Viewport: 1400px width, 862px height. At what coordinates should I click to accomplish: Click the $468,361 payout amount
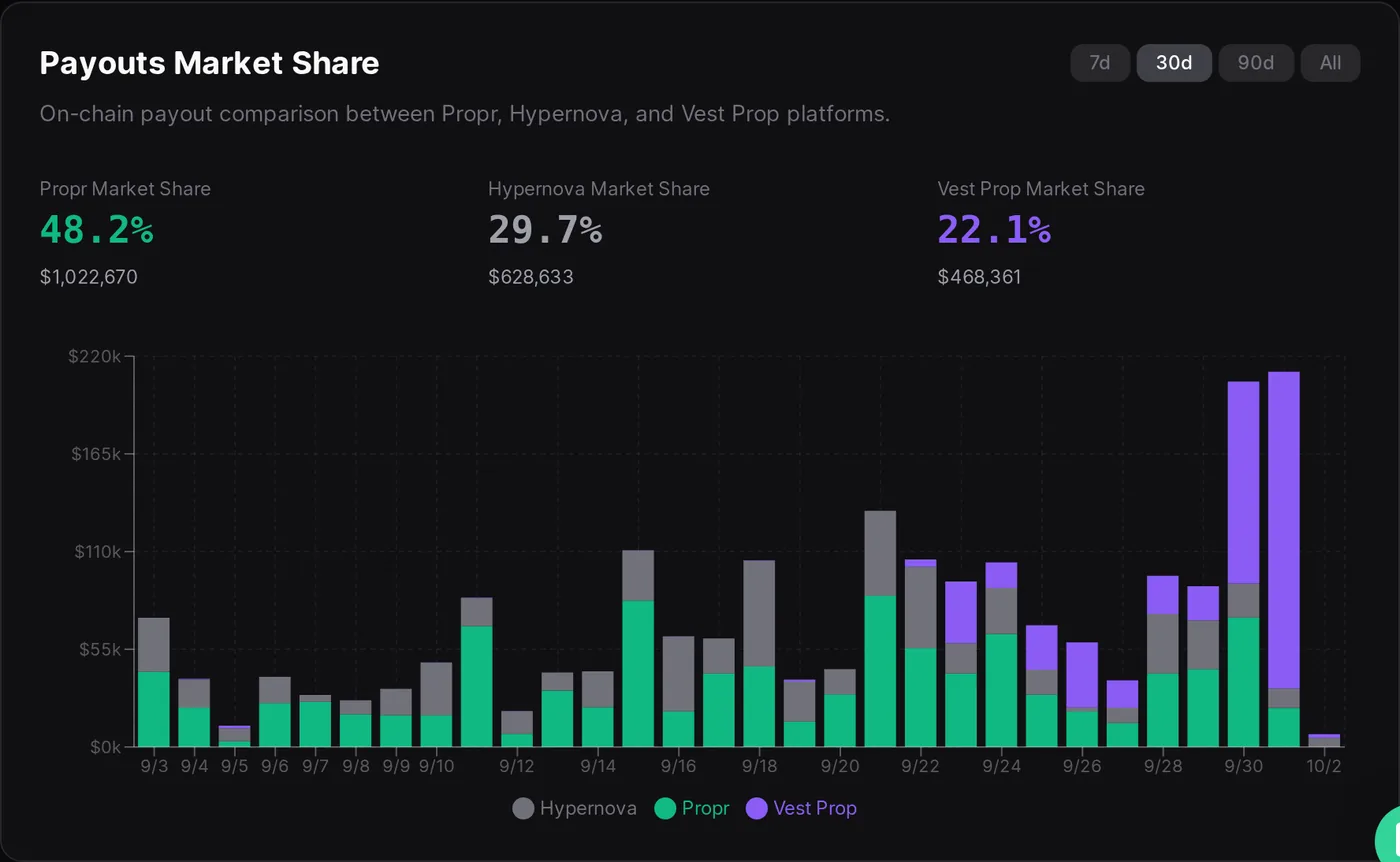coord(980,277)
